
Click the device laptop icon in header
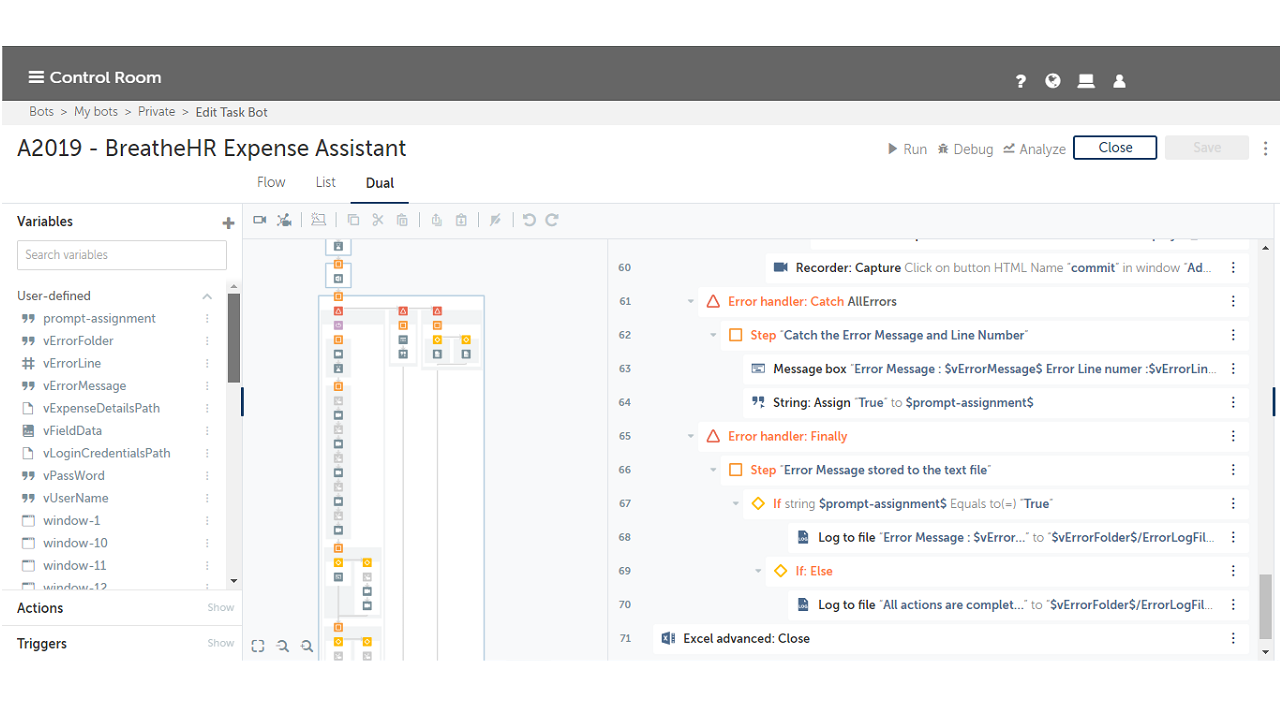[1086, 81]
